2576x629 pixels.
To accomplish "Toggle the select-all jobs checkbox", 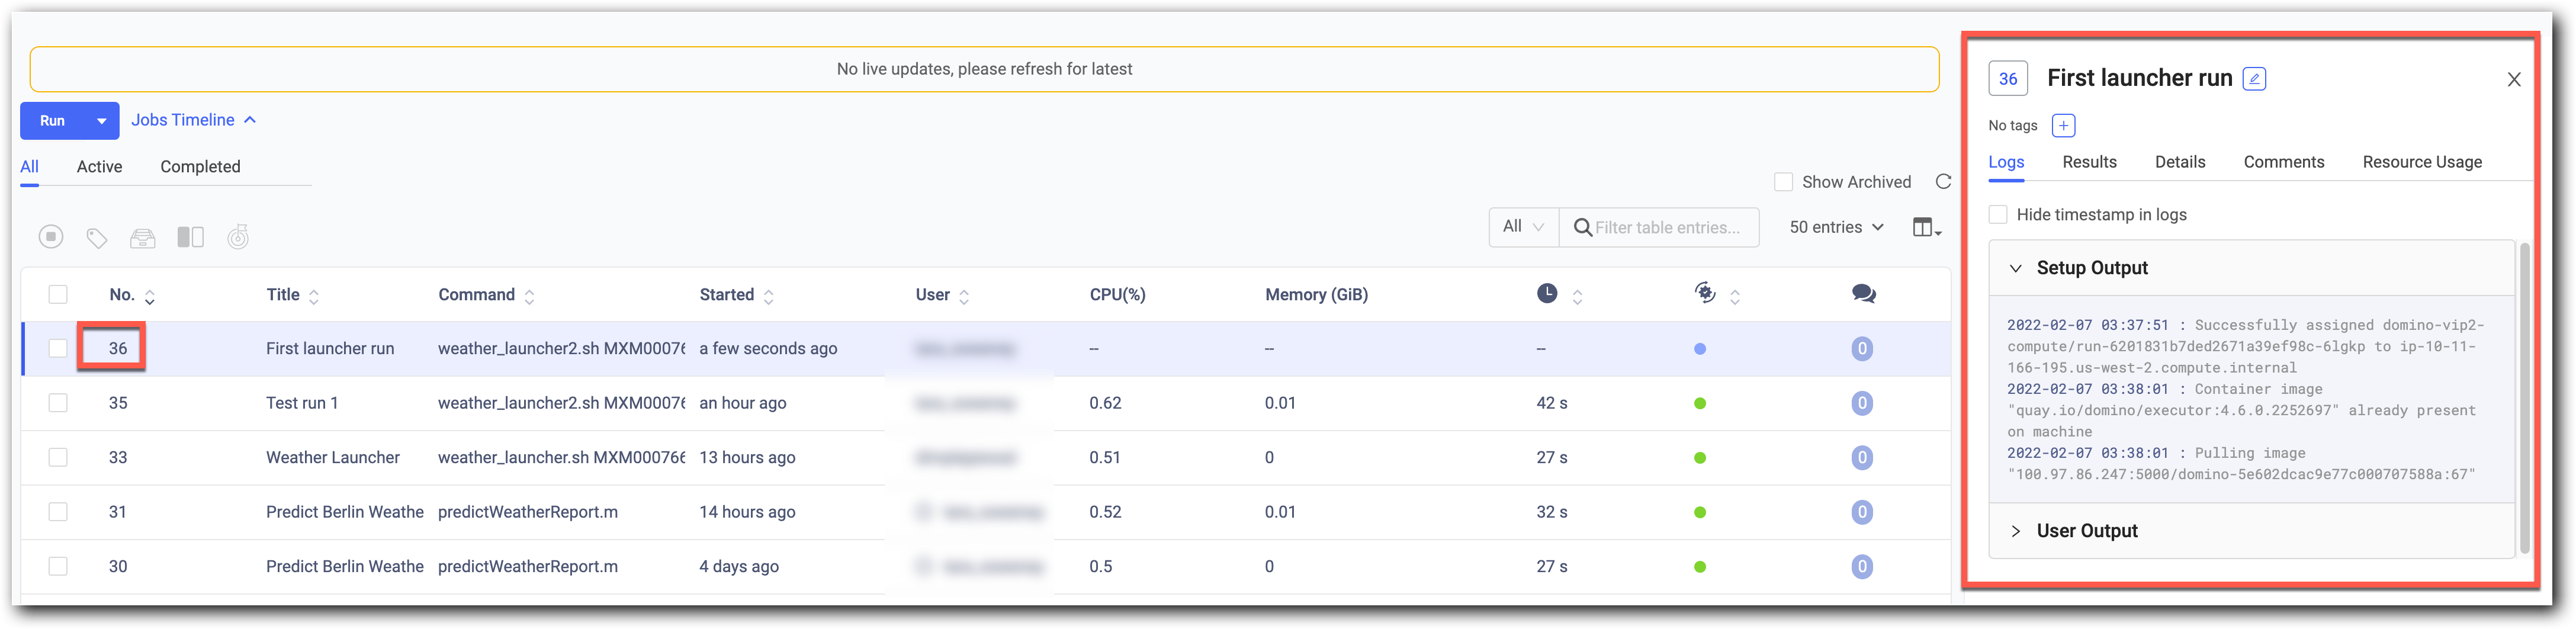I will (58, 295).
